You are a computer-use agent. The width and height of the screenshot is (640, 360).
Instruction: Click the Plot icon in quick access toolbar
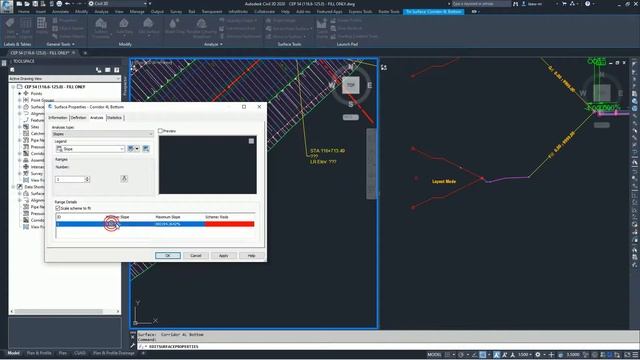coord(59,4)
